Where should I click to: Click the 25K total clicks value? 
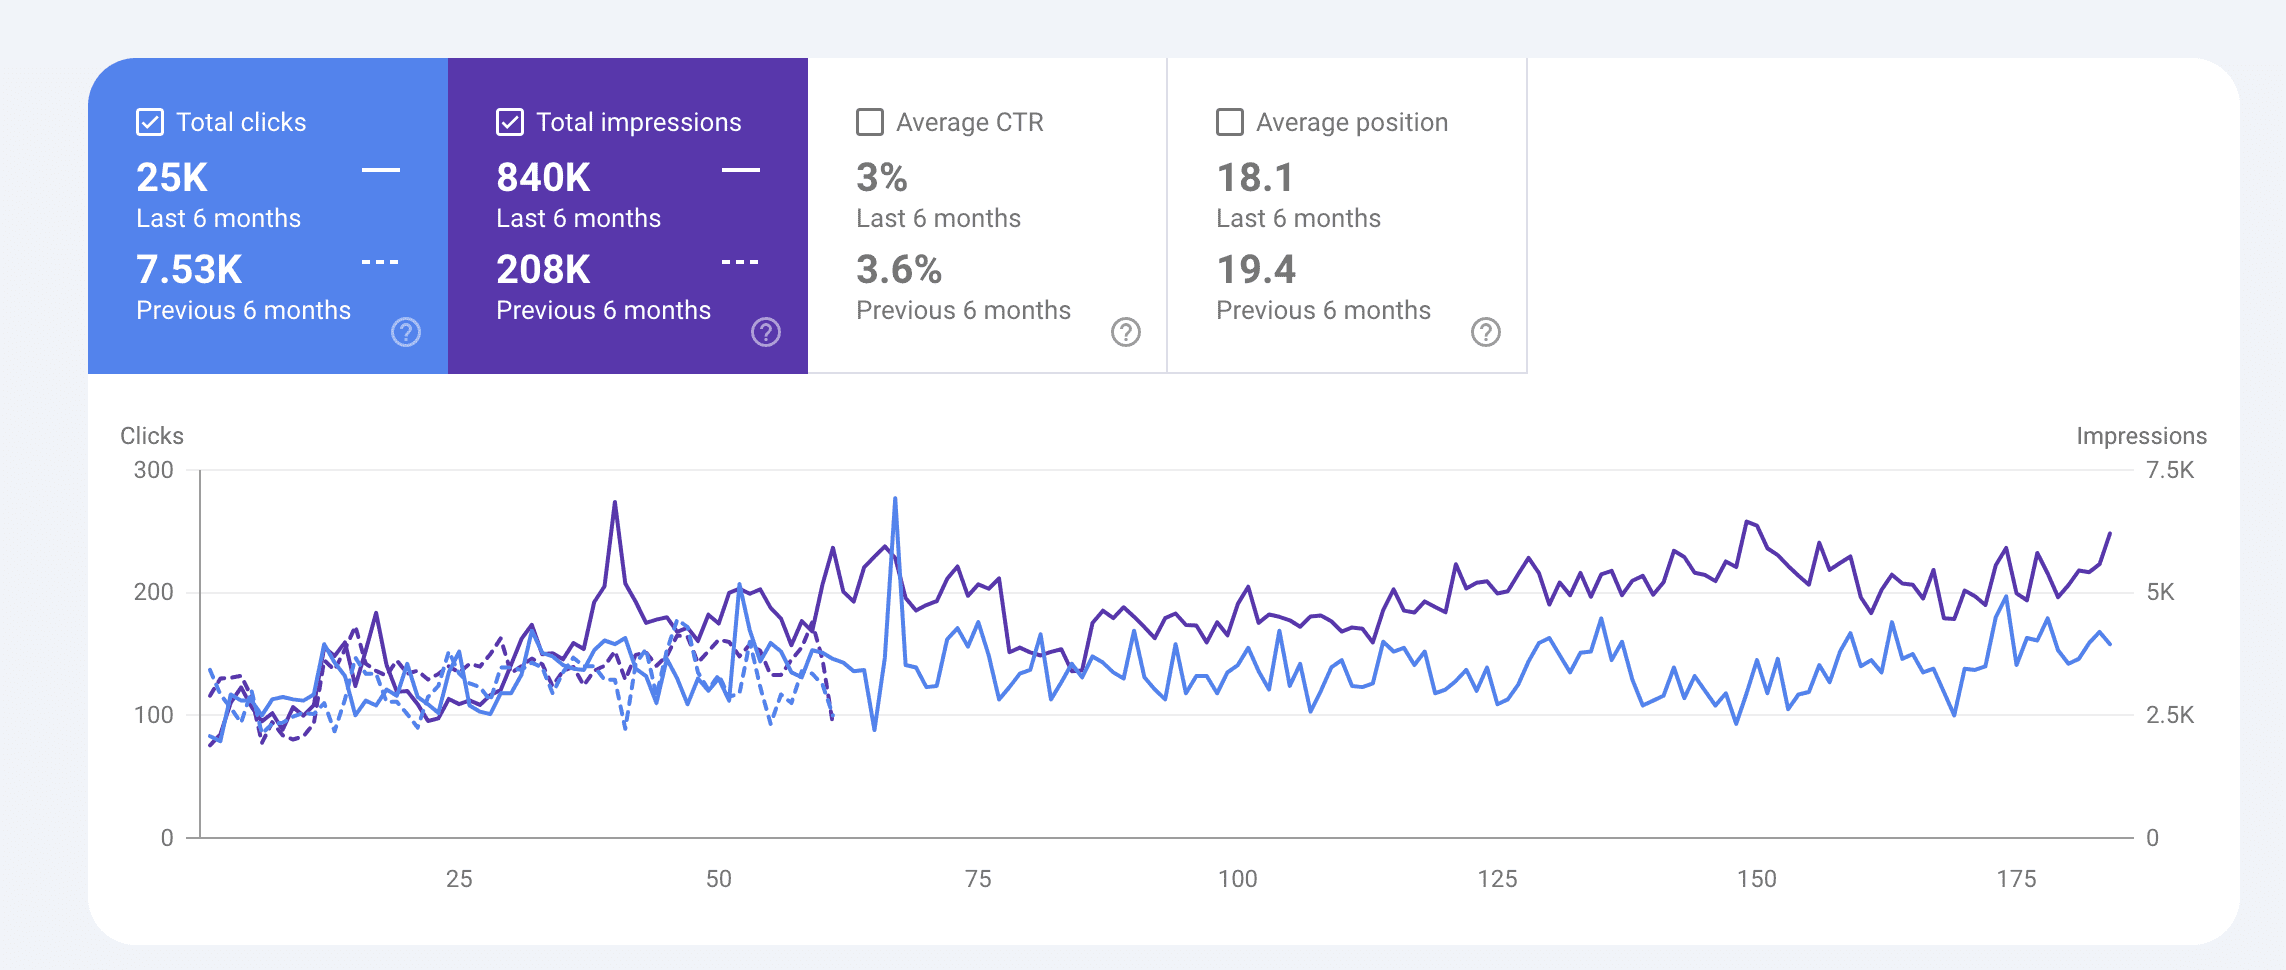(172, 178)
